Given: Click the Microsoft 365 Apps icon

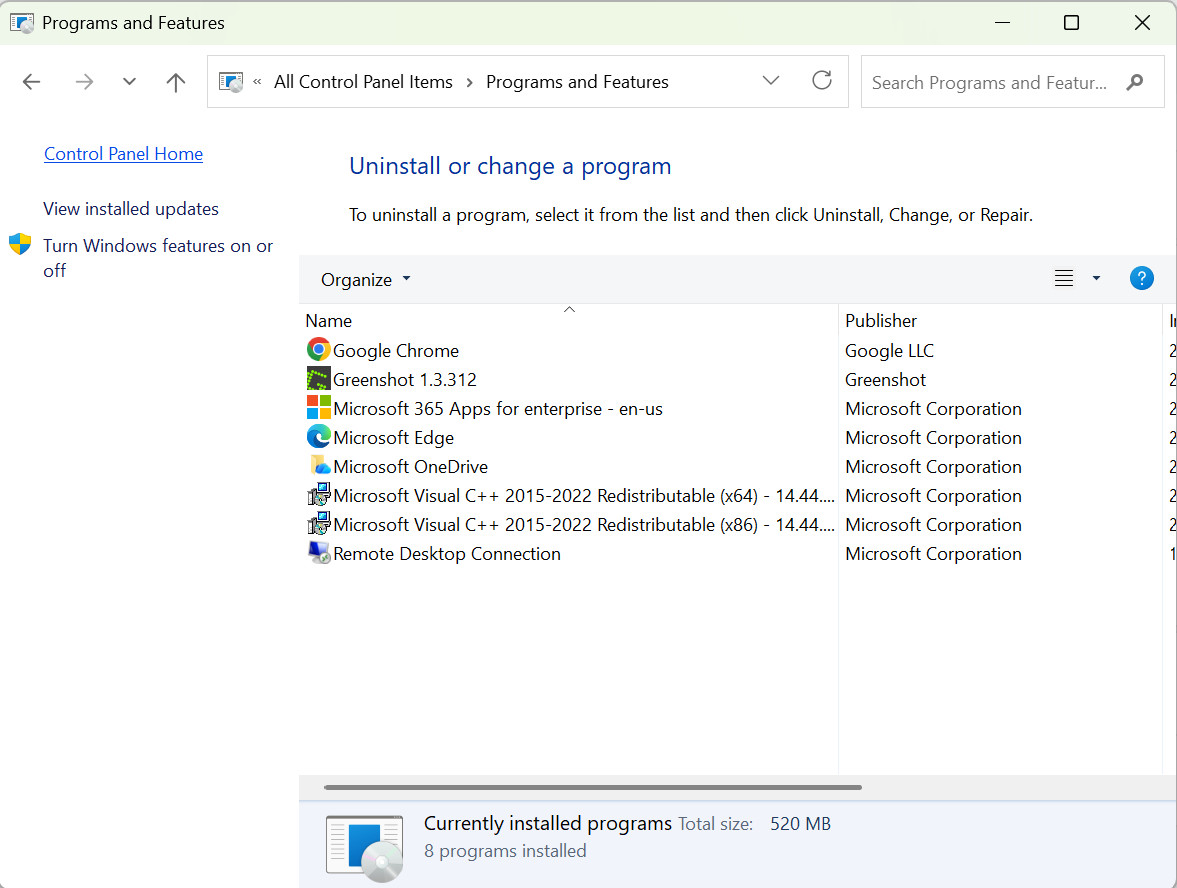Looking at the screenshot, I should (x=318, y=408).
